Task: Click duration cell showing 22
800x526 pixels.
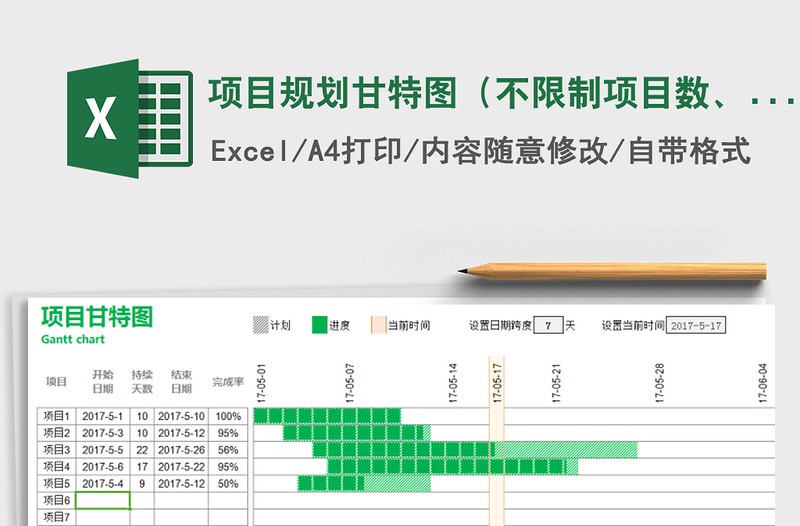Action: [142, 449]
